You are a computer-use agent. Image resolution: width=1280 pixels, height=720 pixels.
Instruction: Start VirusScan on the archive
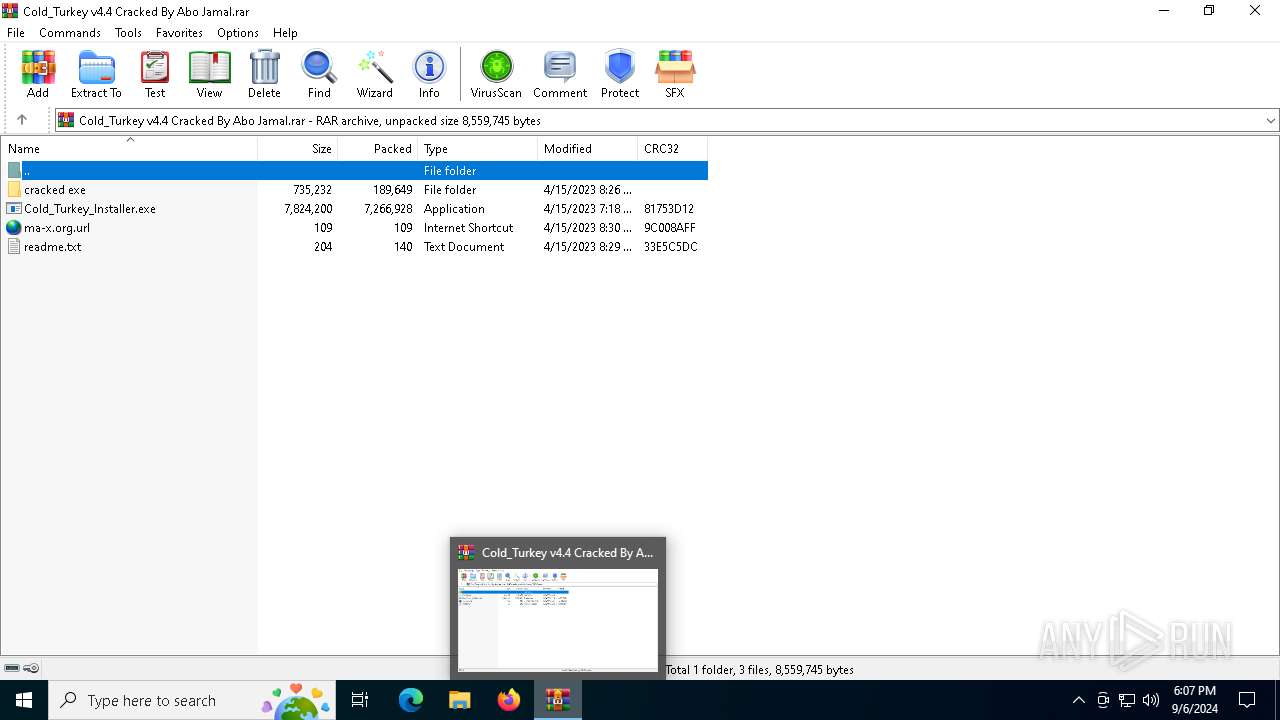496,74
